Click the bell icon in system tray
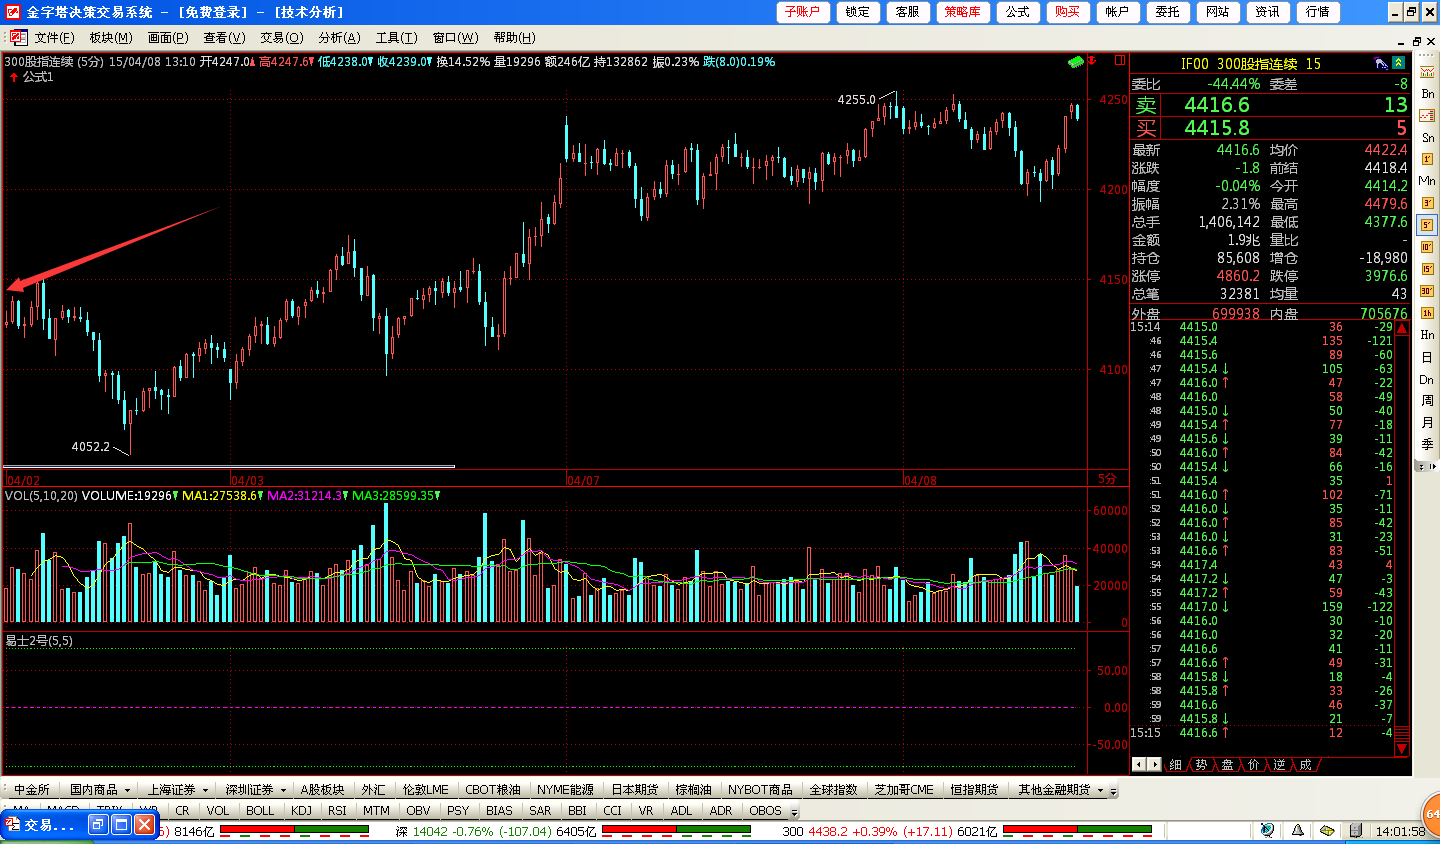 [x=1297, y=831]
